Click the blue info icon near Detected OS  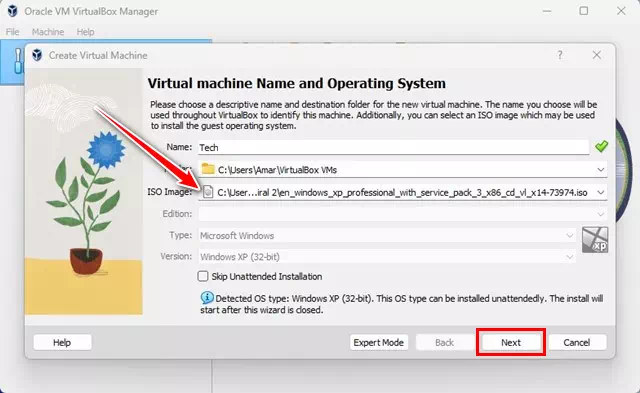coord(207,298)
